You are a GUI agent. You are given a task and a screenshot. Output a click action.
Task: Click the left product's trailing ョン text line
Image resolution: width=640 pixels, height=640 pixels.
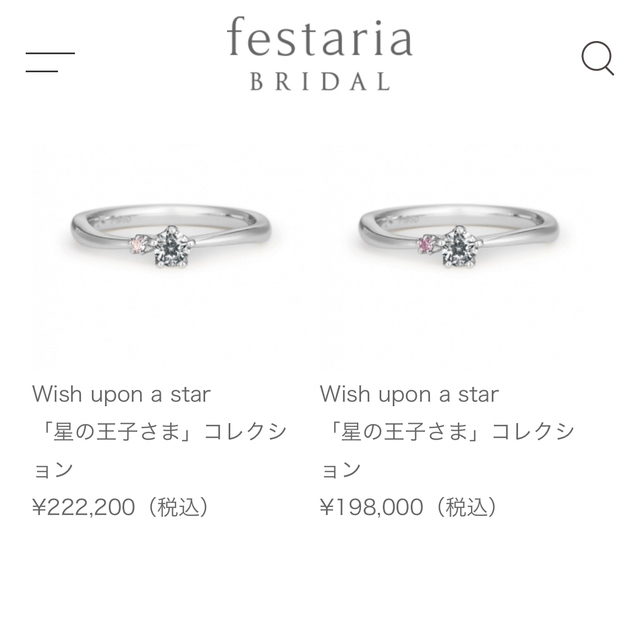coord(53,470)
